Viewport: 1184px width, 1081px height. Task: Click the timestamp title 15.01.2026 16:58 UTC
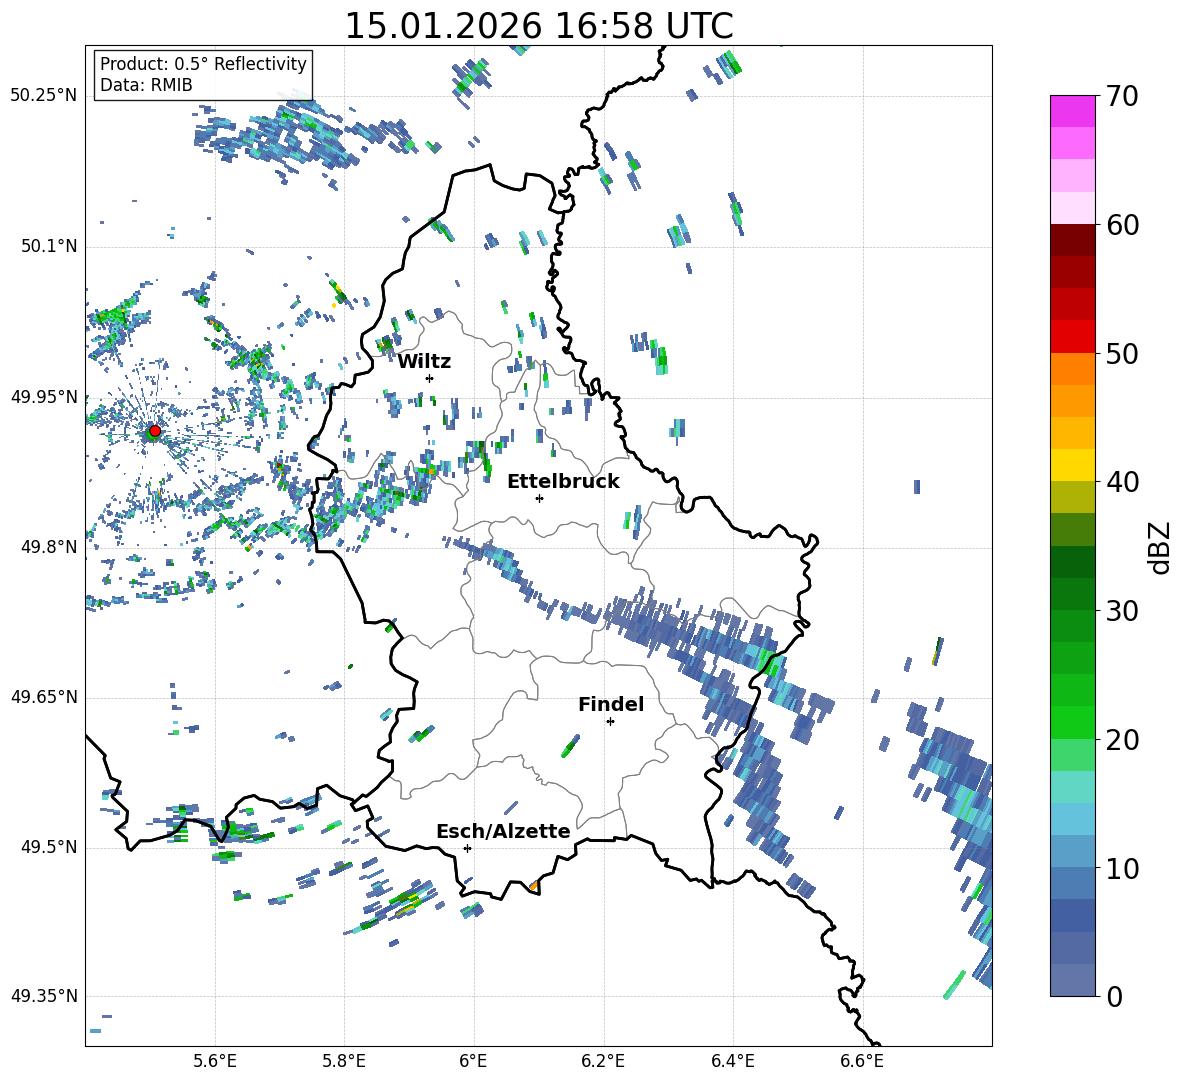tap(538, 25)
